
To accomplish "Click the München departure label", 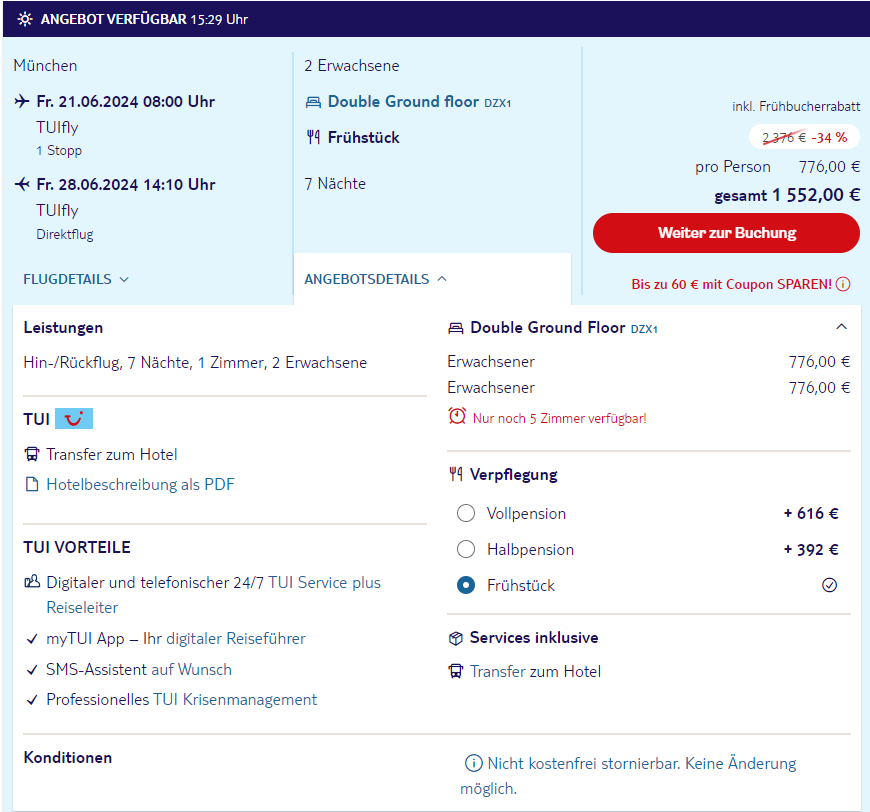I will (45, 65).
